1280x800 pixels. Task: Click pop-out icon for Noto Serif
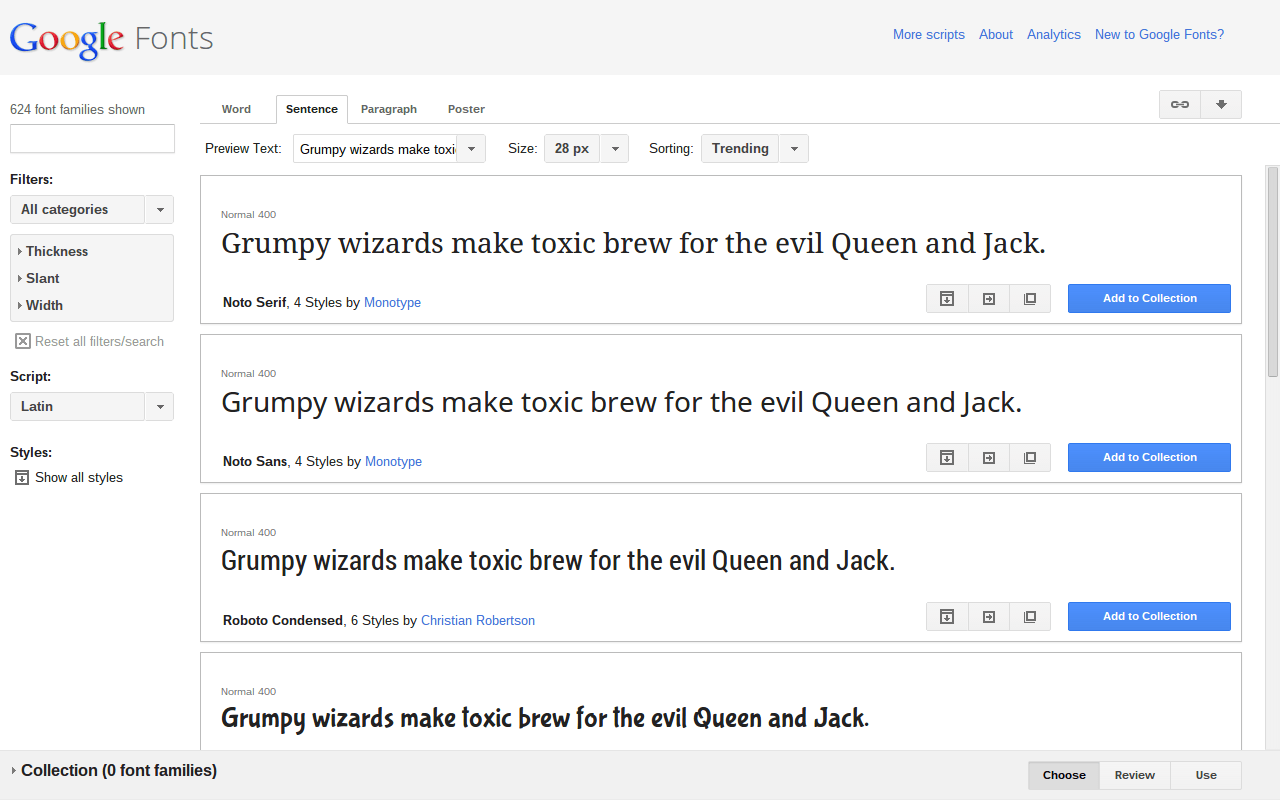(x=1030, y=299)
